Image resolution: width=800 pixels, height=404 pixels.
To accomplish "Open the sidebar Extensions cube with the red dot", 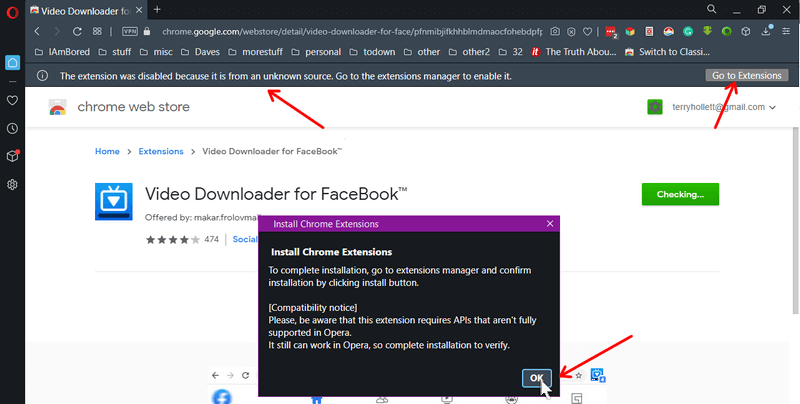I will tap(12, 156).
